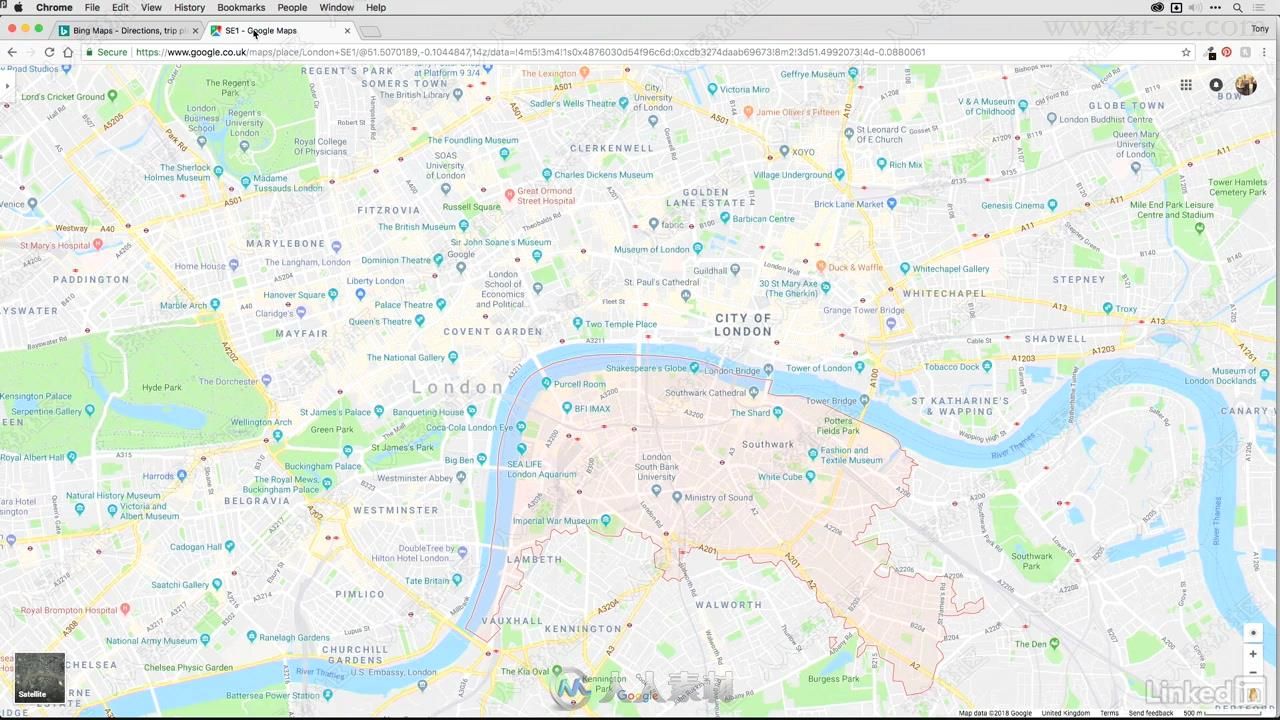Show your location with the target button
Image resolution: width=1280 pixels, height=720 pixels.
[1253, 632]
